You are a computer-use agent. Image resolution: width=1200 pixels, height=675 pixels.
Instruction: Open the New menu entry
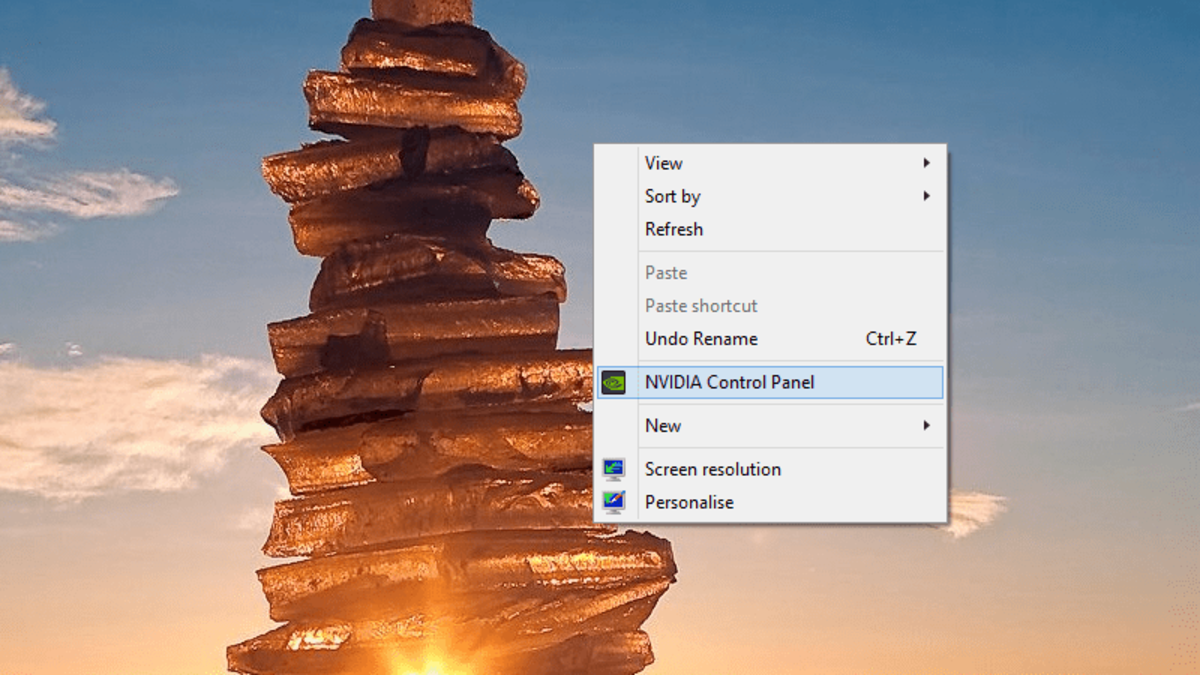pyautogui.click(x=770, y=425)
